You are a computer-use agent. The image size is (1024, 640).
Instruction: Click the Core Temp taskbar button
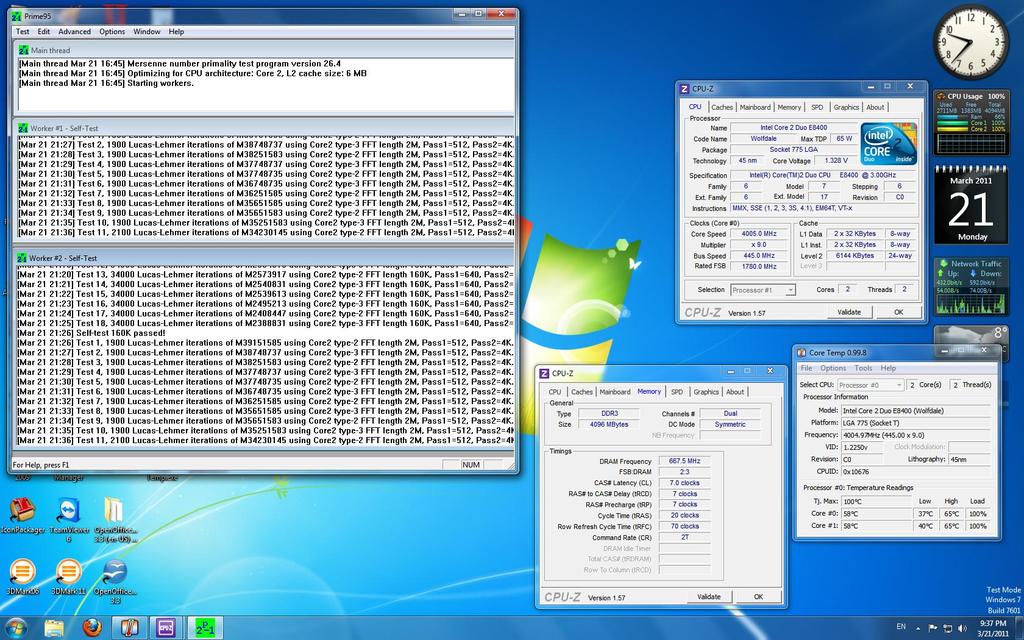click(129, 628)
